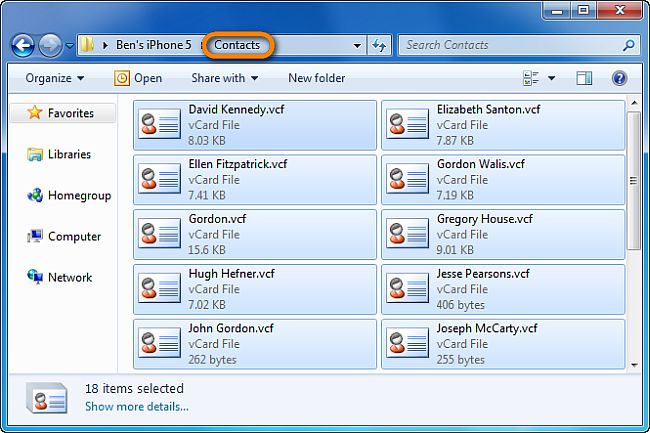Screen dimensions: 650x433
Task: Click the Back navigation arrow button
Action: click(x=24, y=46)
